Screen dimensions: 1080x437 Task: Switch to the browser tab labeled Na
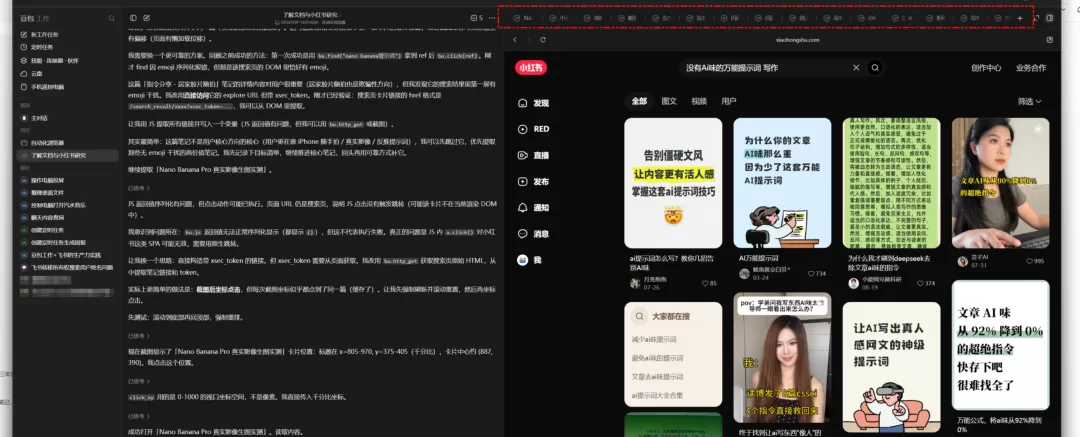point(521,18)
